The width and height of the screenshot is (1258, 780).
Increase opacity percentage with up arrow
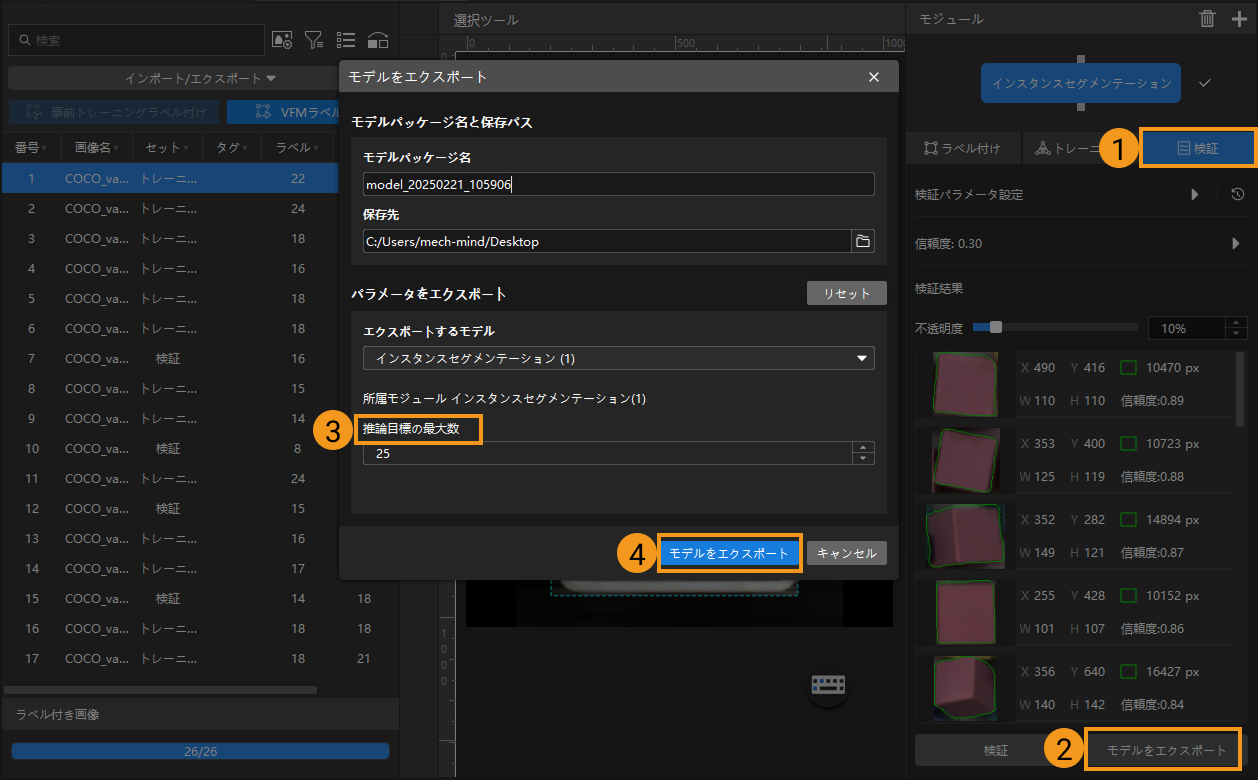coord(1237,322)
